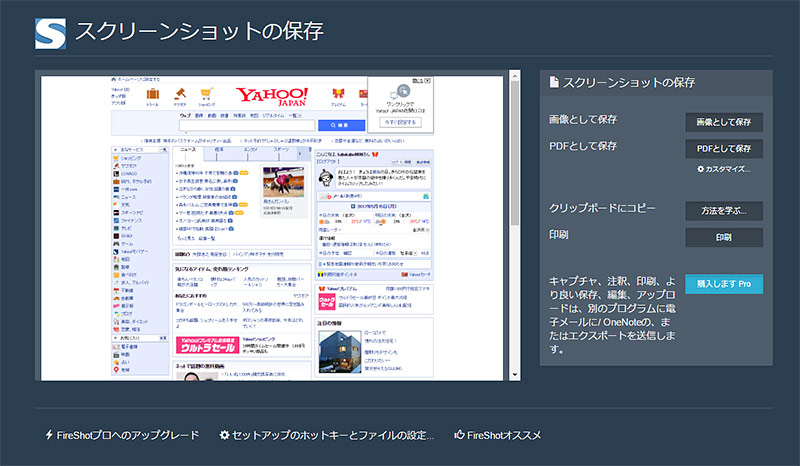Viewport: 800px width, 466px height.
Task: Click the preview pane vertical scrollbar
Action: pos(516,200)
